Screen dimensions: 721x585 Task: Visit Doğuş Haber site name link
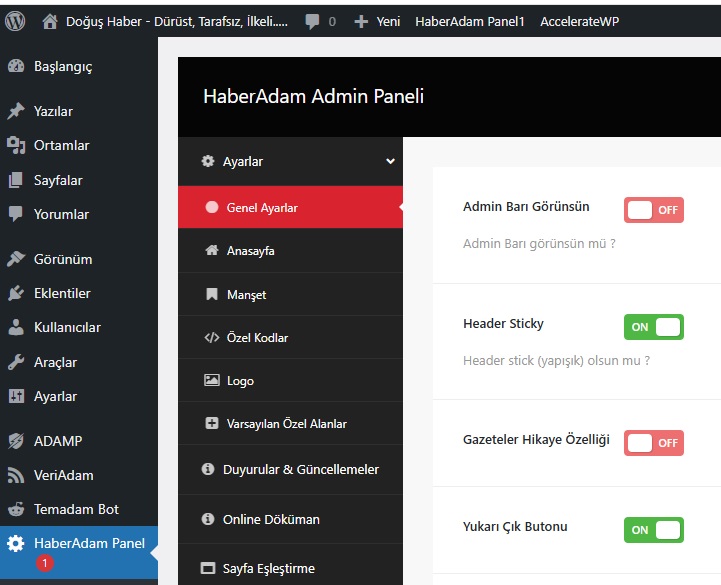[177, 22]
